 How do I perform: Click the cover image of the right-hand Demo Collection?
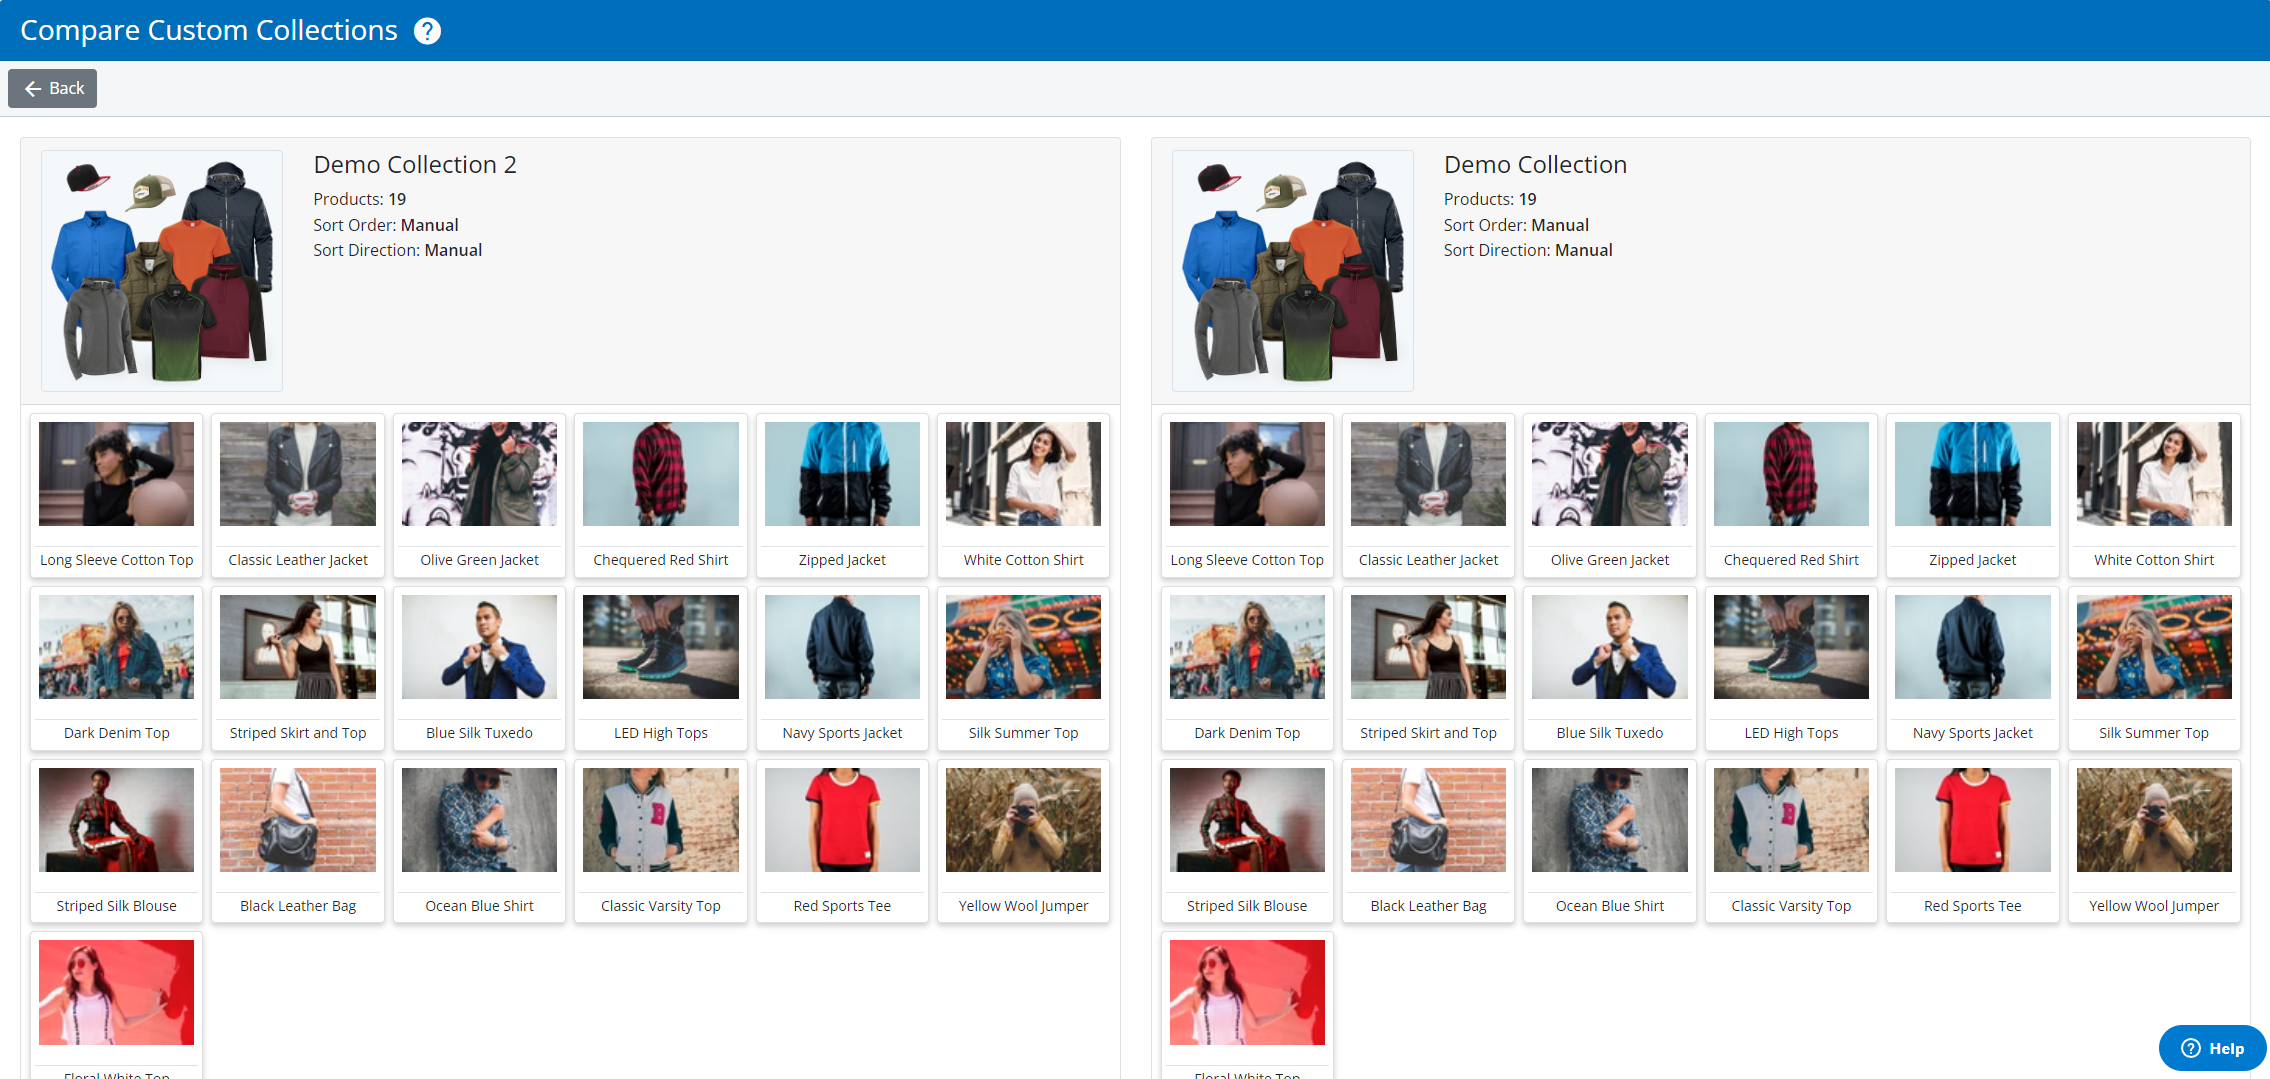click(1292, 271)
